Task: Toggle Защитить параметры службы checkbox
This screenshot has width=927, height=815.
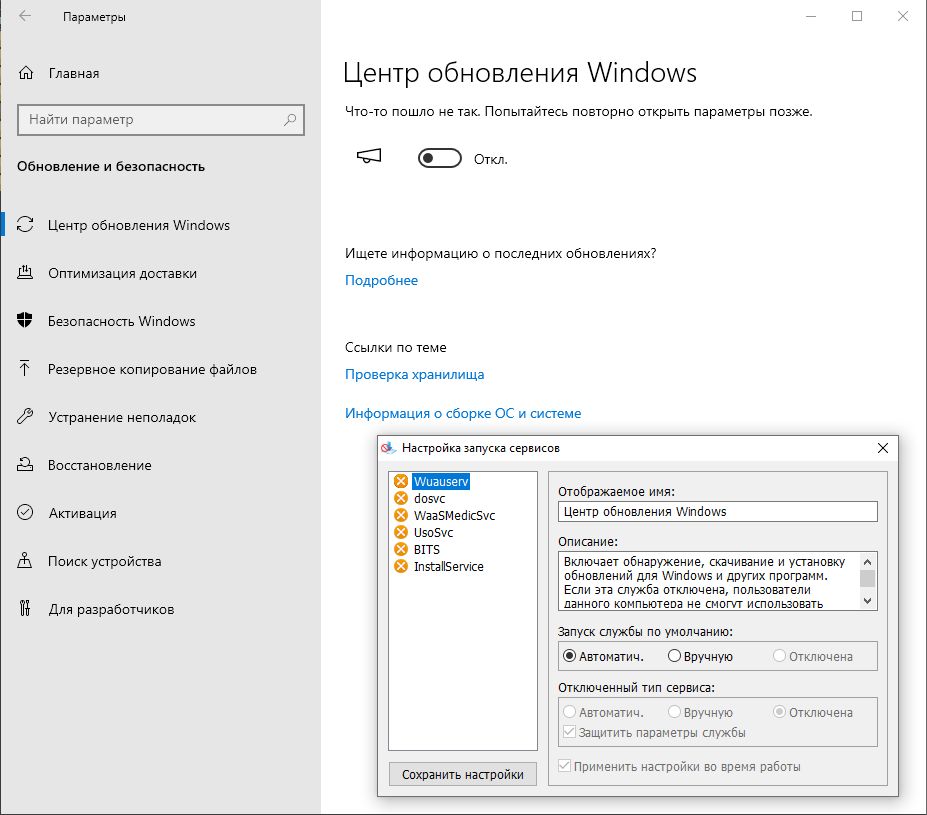Action: pos(654,732)
